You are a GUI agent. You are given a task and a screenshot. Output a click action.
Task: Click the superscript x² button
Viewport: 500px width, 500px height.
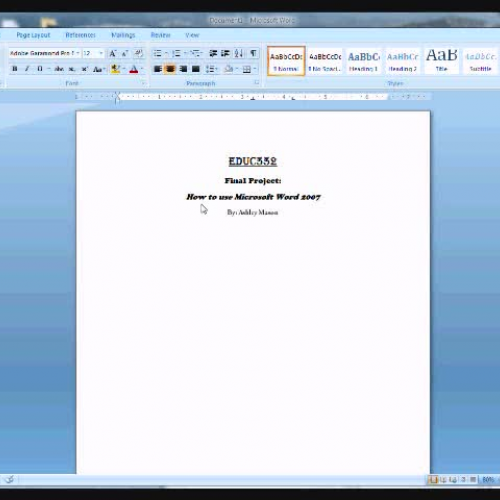click(x=84, y=69)
